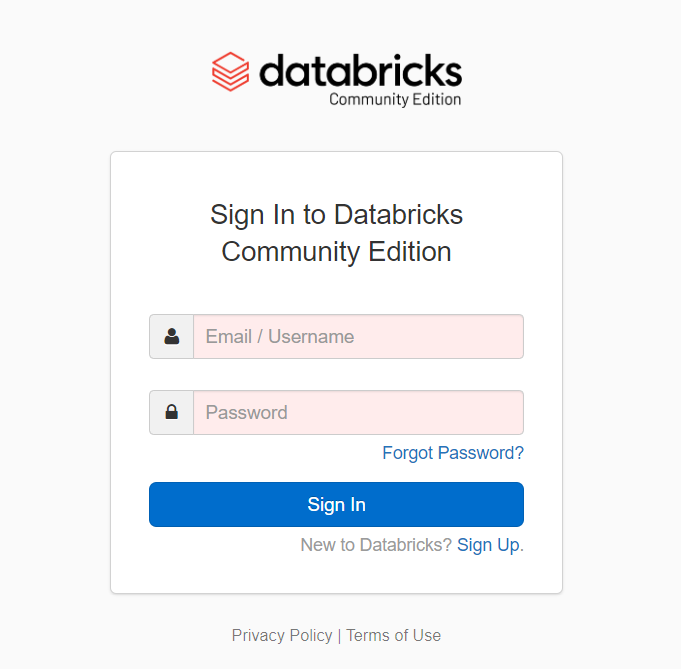Click the pipe separator between footer links
The height and width of the screenshot is (669, 681).
[x=339, y=636]
